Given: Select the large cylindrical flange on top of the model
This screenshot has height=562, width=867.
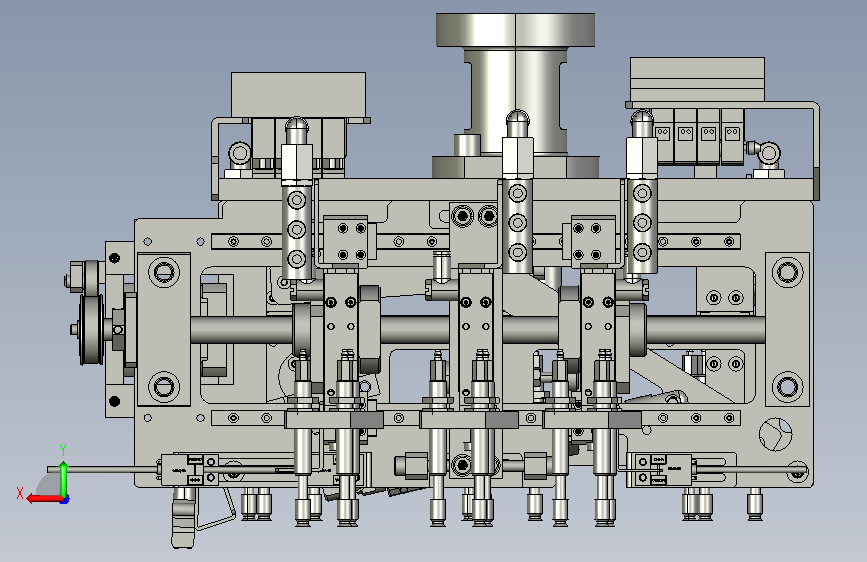Looking at the screenshot, I should point(515,30).
